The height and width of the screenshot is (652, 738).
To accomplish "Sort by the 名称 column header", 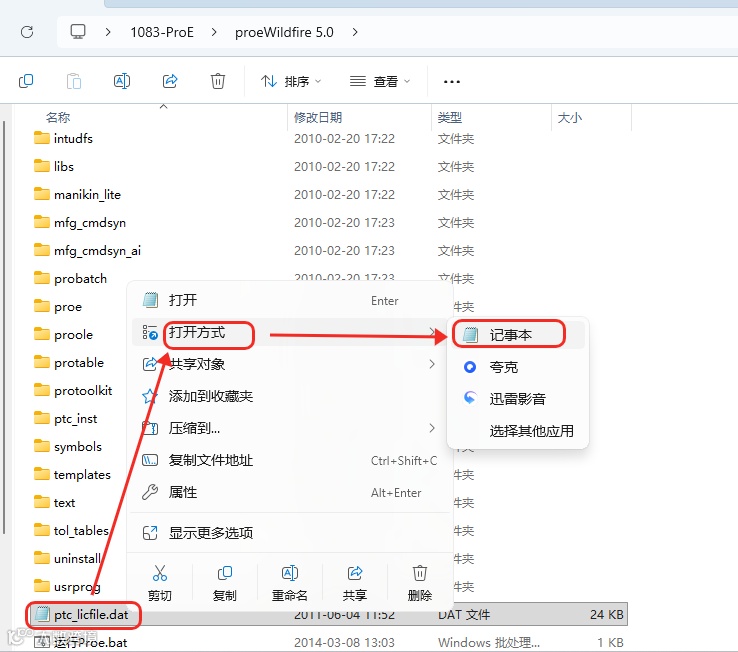I will 58,117.
